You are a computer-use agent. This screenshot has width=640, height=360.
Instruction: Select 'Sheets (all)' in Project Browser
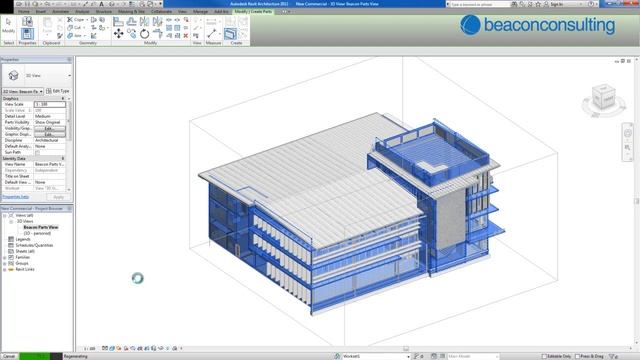(25, 251)
